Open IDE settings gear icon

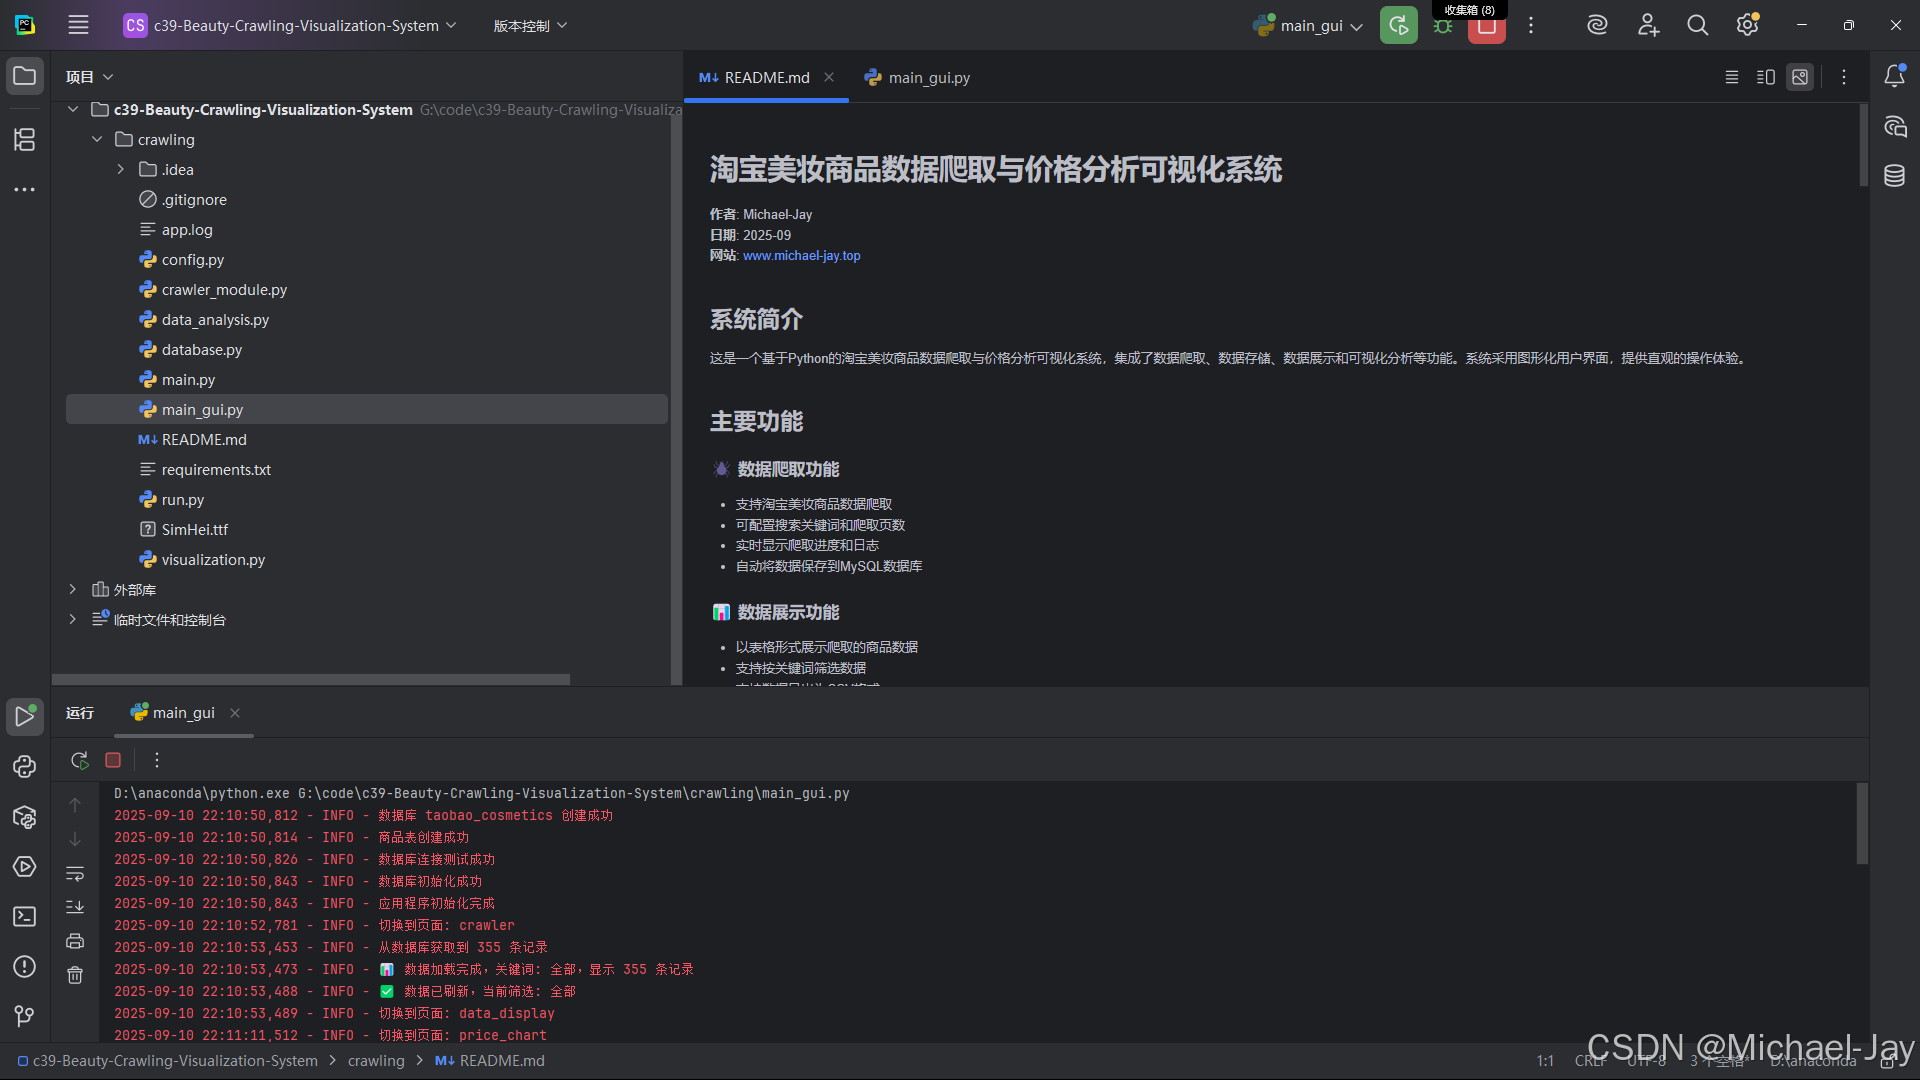pyautogui.click(x=1747, y=25)
